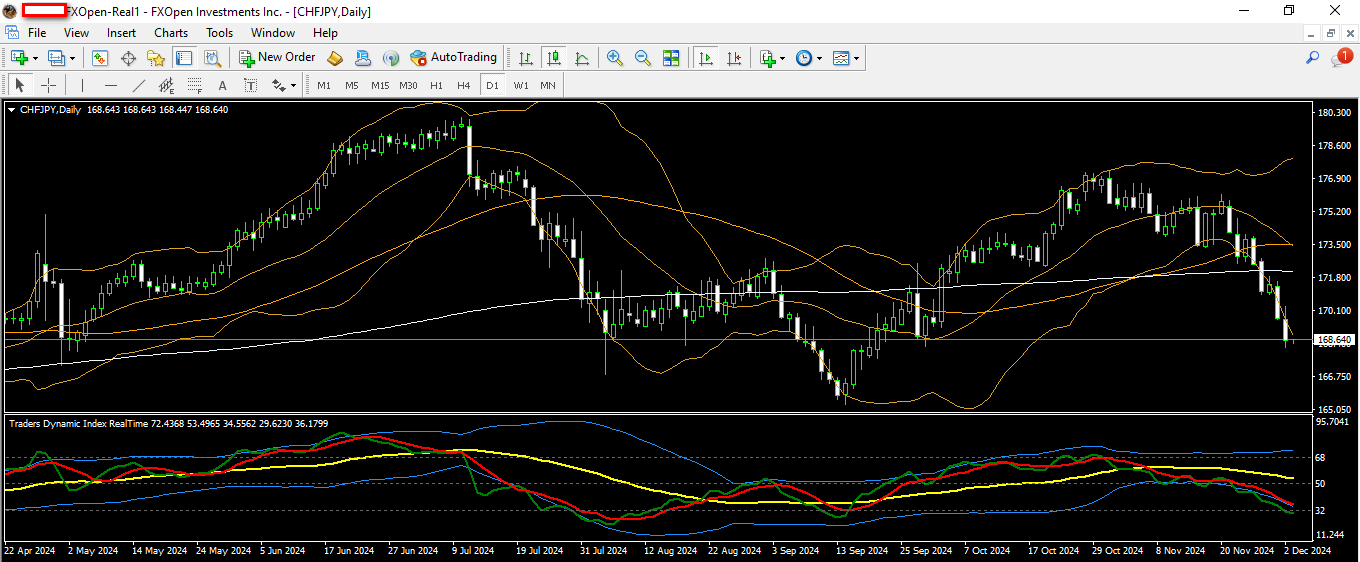Open the Insert menu
The image size is (1360, 562).
pos(122,33)
